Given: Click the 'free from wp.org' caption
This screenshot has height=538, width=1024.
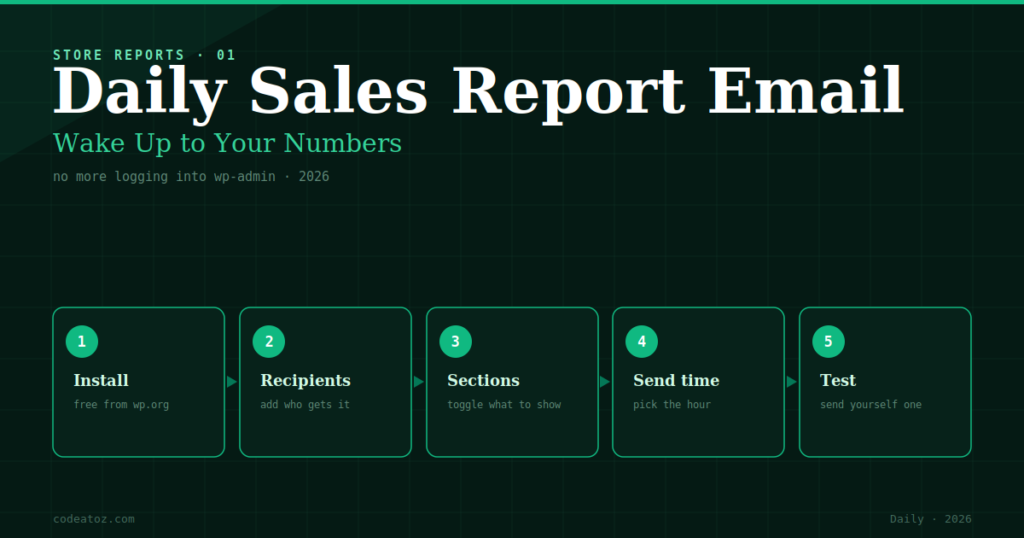Looking at the screenshot, I should coord(121,405).
